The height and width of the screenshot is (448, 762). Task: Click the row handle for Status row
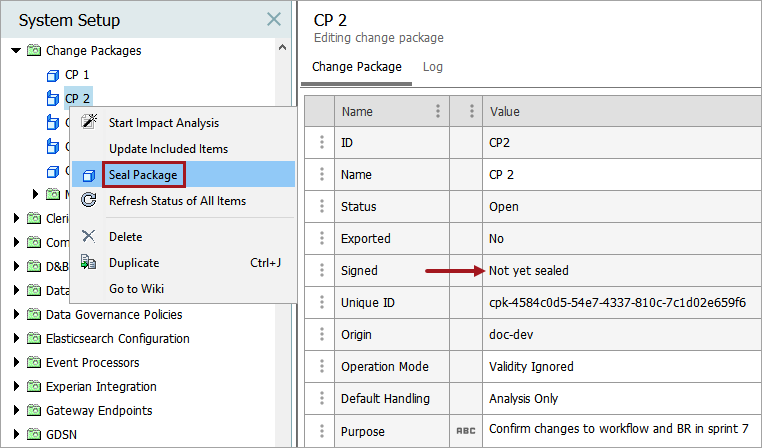pos(321,207)
